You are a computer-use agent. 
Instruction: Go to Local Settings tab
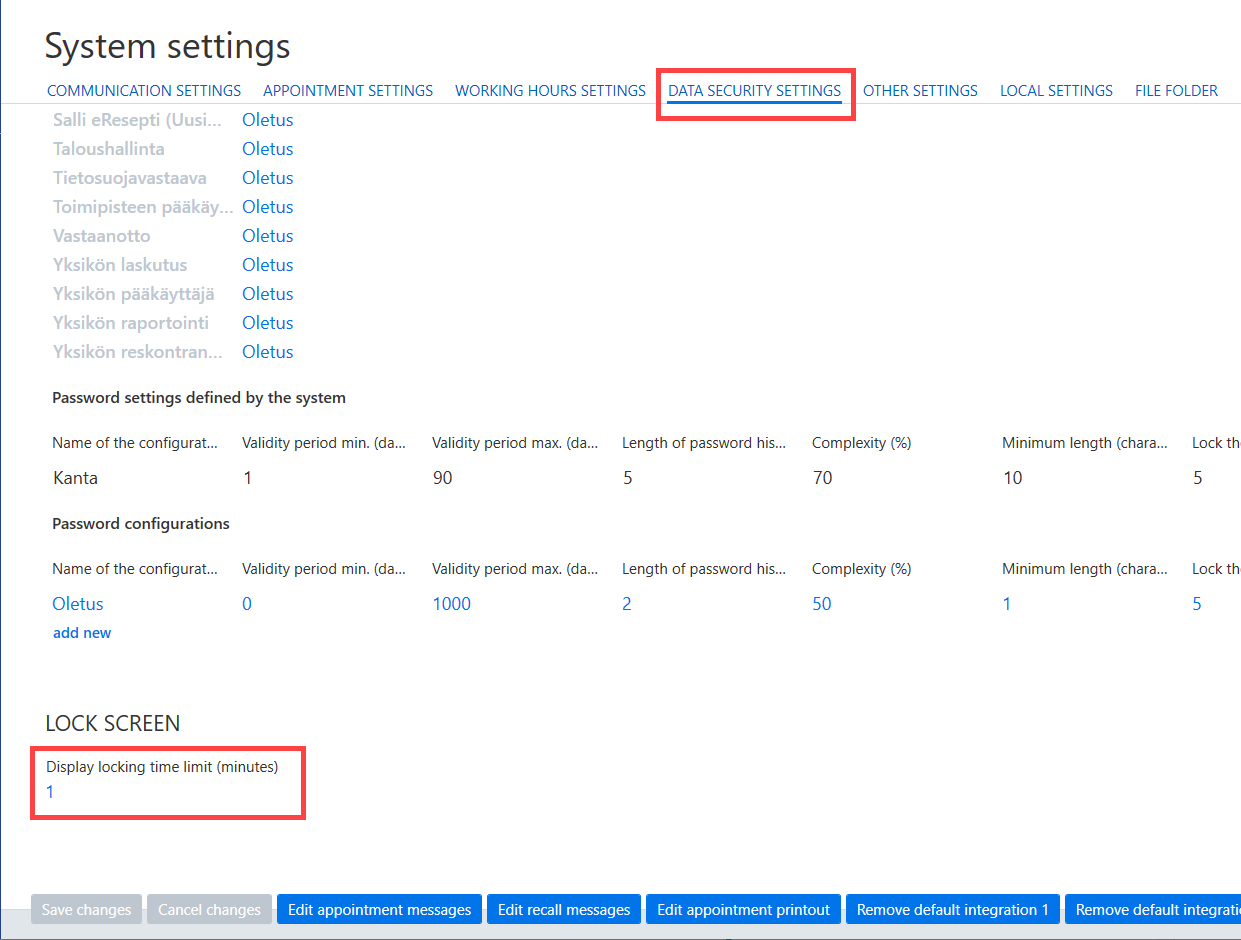(1056, 90)
